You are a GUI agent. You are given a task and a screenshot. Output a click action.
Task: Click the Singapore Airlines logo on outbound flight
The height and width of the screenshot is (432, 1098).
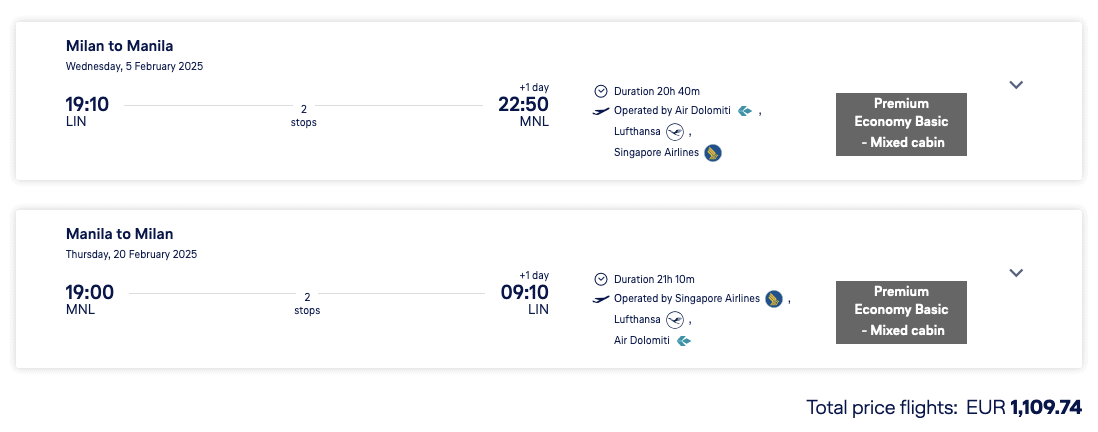[712, 153]
